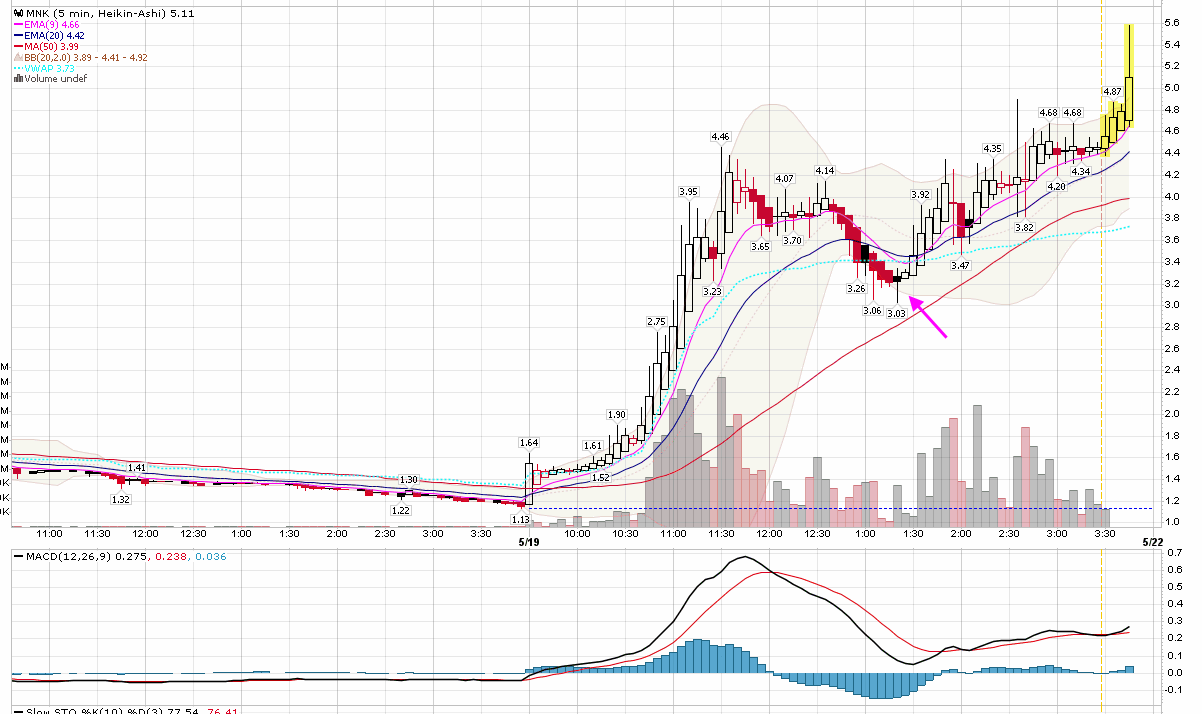Click the Bollinger Bands legend icon
The width and height of the screenshot is (1202, 714).
[x=19, y=57]
